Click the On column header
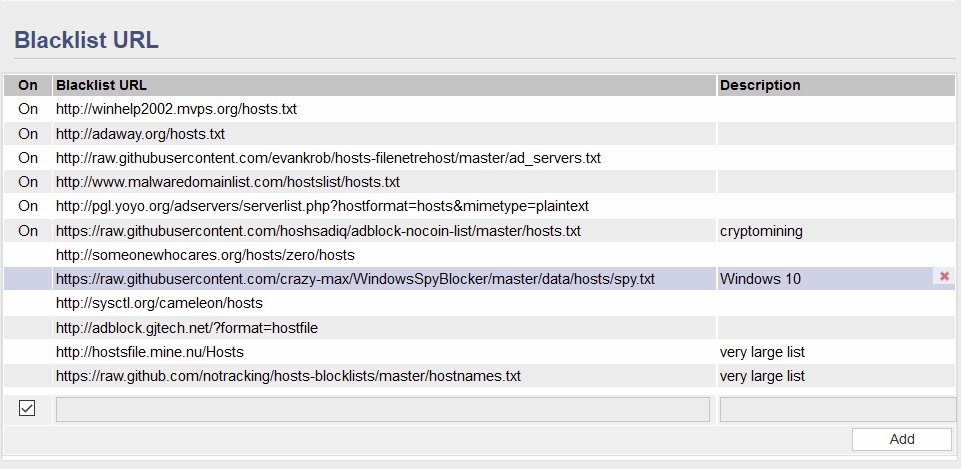 click(28, 85)
